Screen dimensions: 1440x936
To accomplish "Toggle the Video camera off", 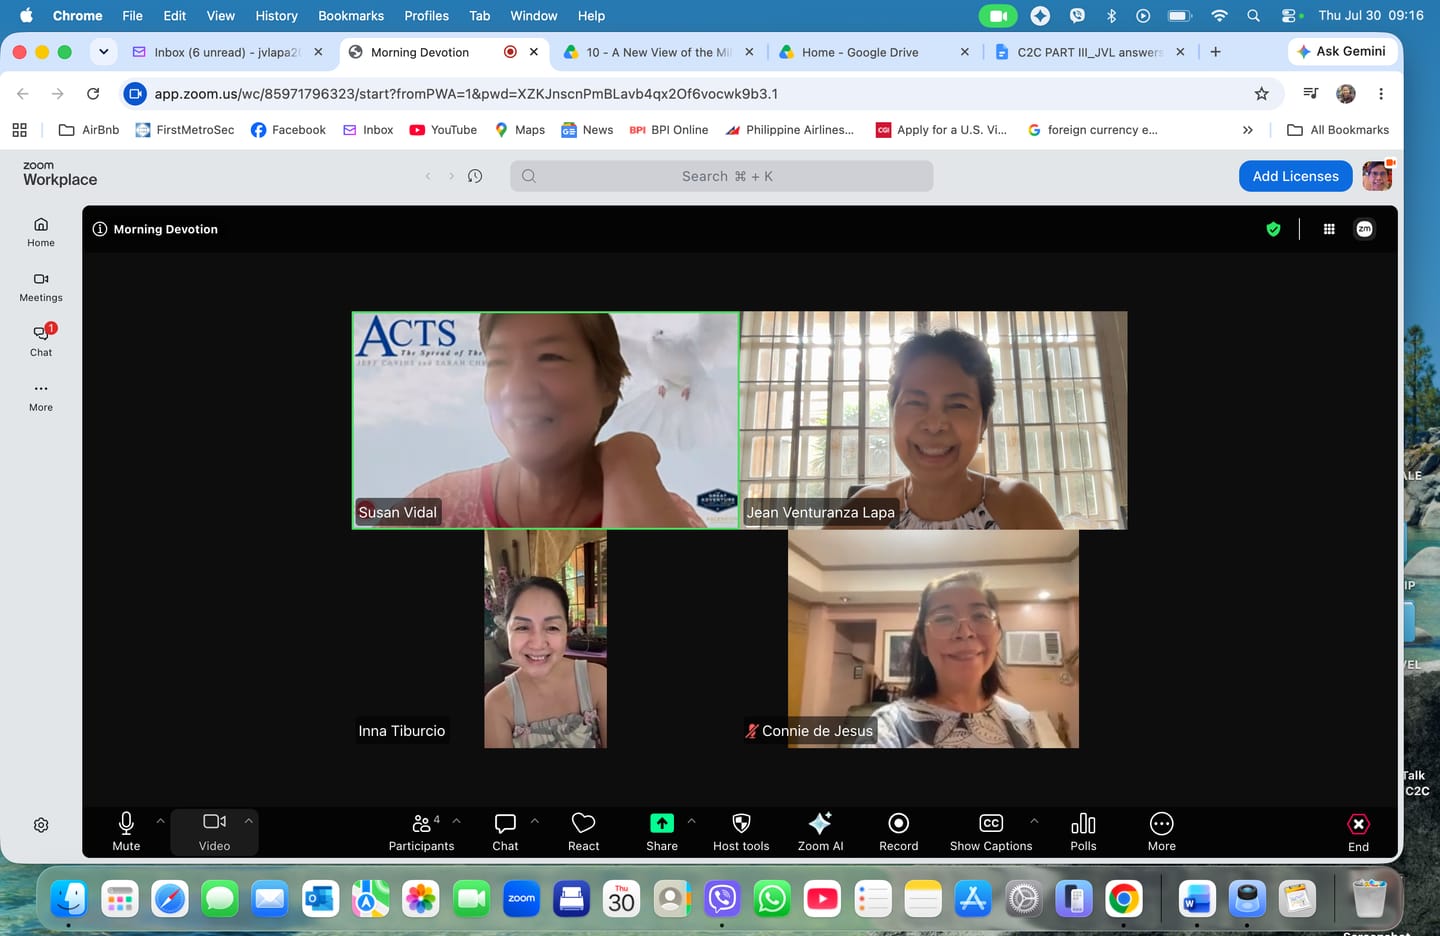I will click(x=214, y=831).
